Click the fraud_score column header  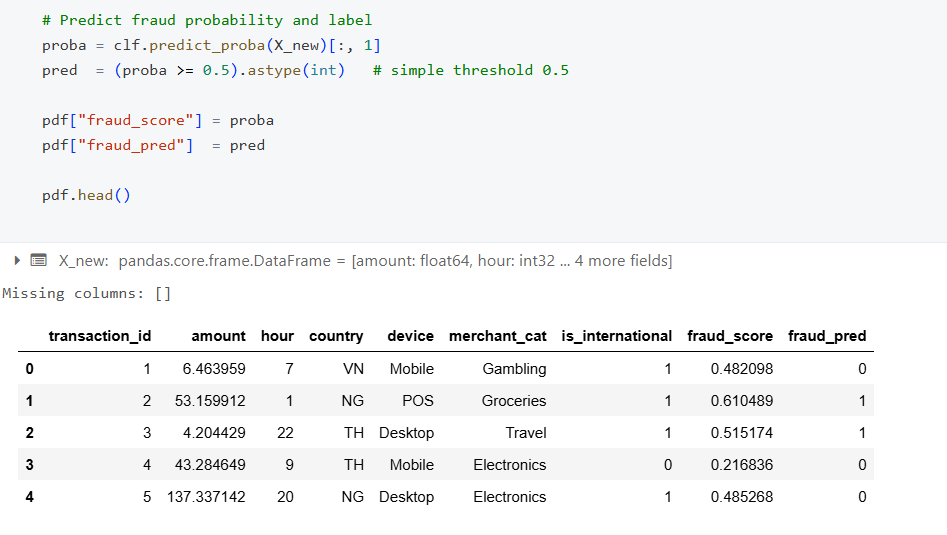730,336
